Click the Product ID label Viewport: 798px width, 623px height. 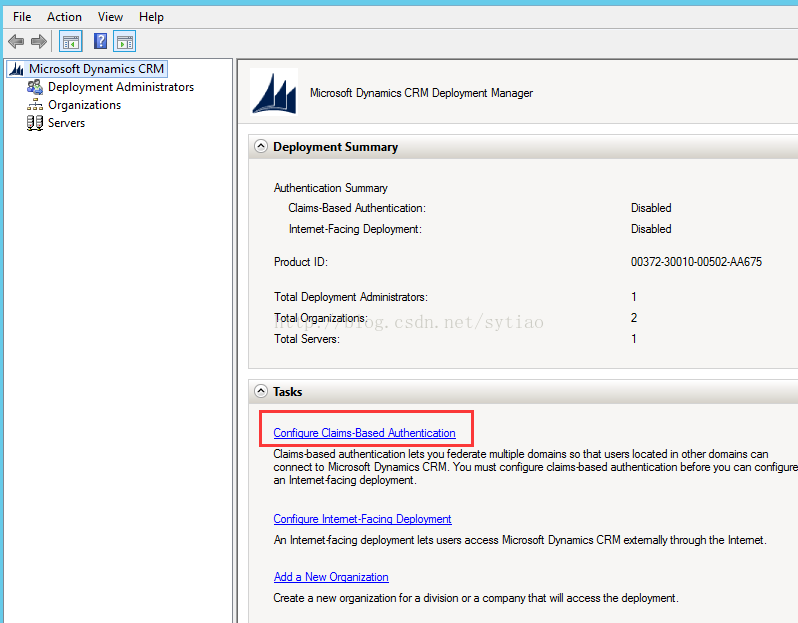click(301, 262)
